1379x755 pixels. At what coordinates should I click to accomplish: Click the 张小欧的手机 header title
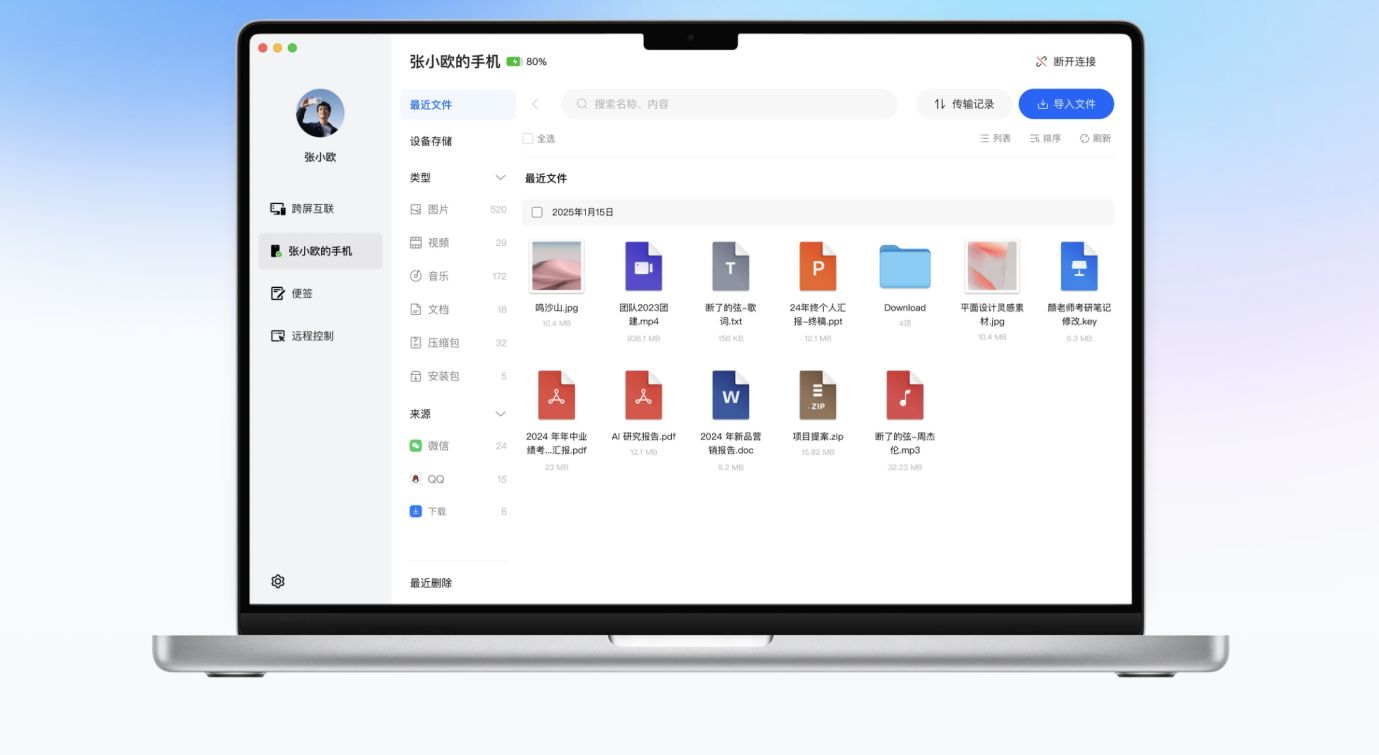click(455, 62)
